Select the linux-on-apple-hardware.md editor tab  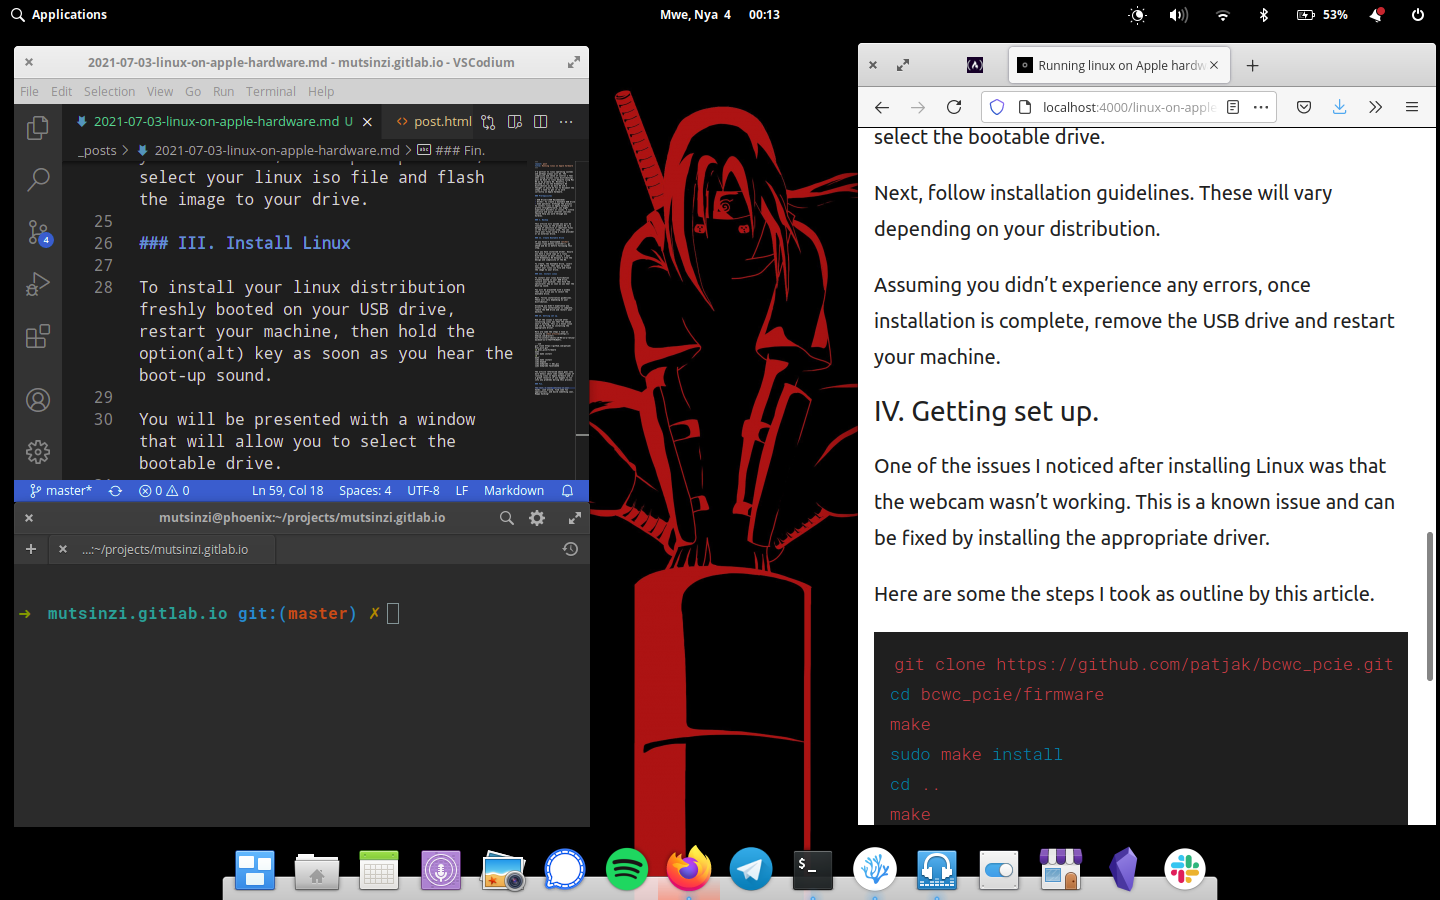tap(223, 121)
